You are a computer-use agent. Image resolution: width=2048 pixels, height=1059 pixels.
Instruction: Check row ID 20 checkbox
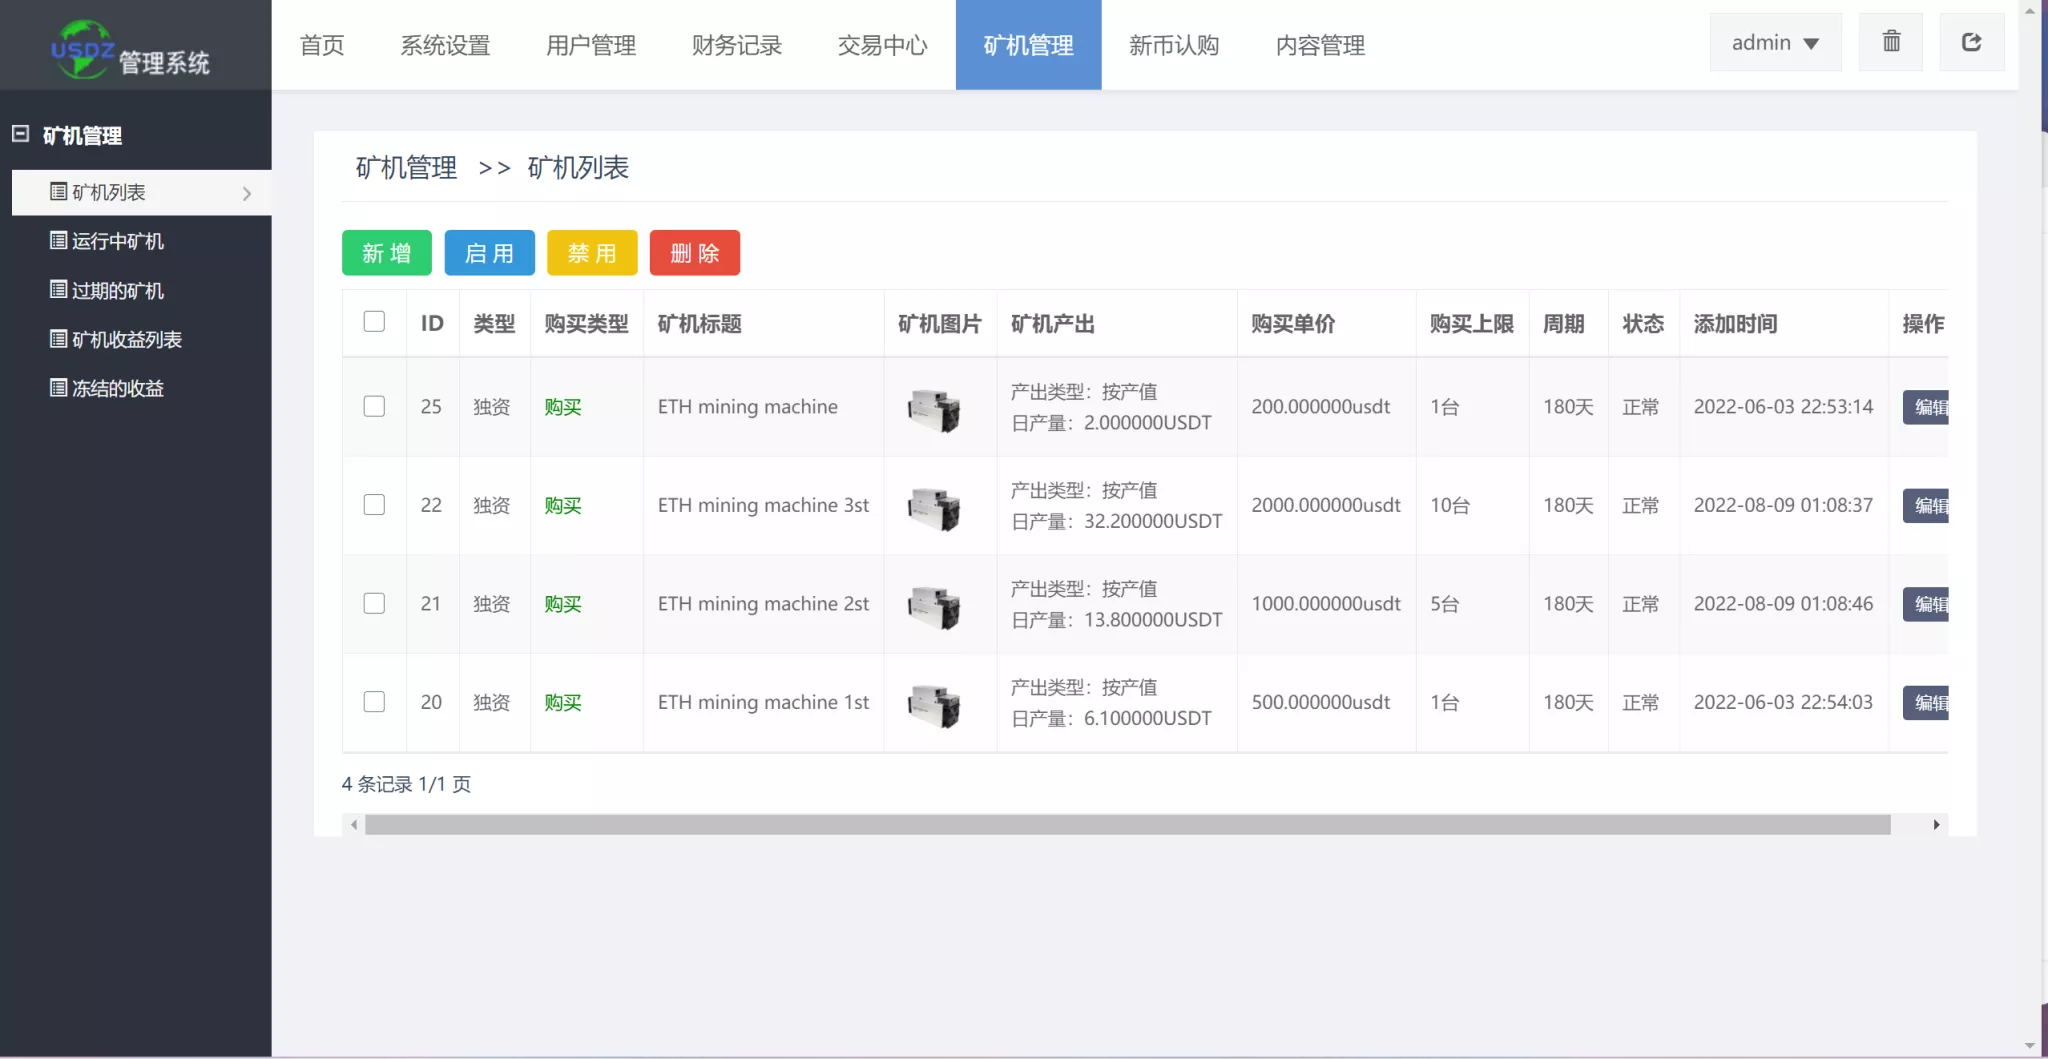pos(374,702)
